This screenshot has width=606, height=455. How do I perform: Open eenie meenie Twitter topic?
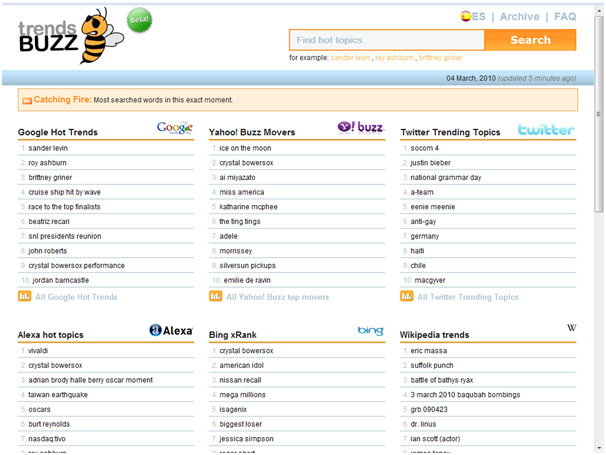click(x=432, y=207)
